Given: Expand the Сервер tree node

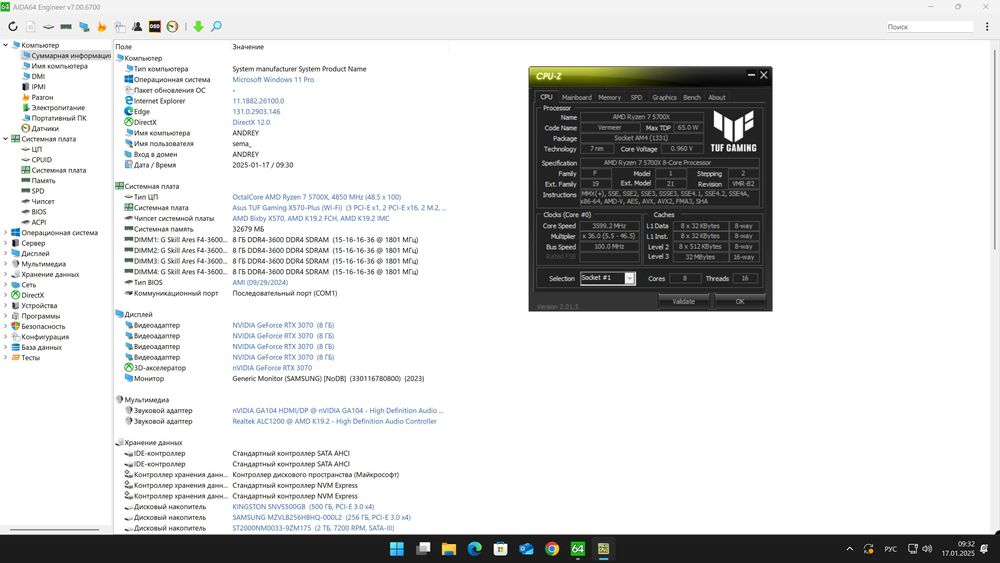Looking at the screenshot, I should [6, 243].
